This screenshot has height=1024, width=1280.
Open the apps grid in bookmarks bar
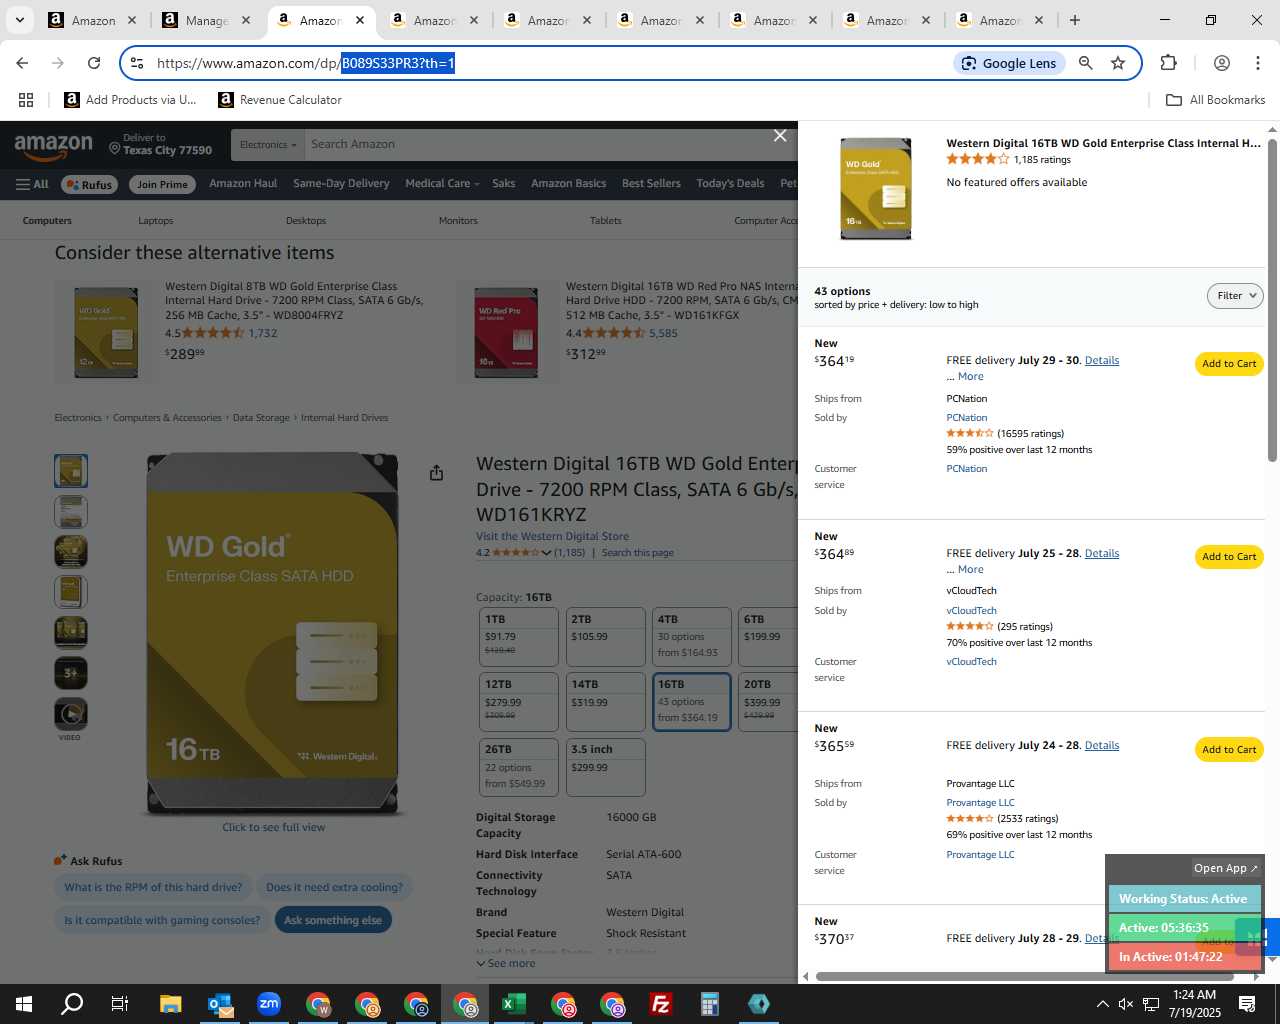26,100
